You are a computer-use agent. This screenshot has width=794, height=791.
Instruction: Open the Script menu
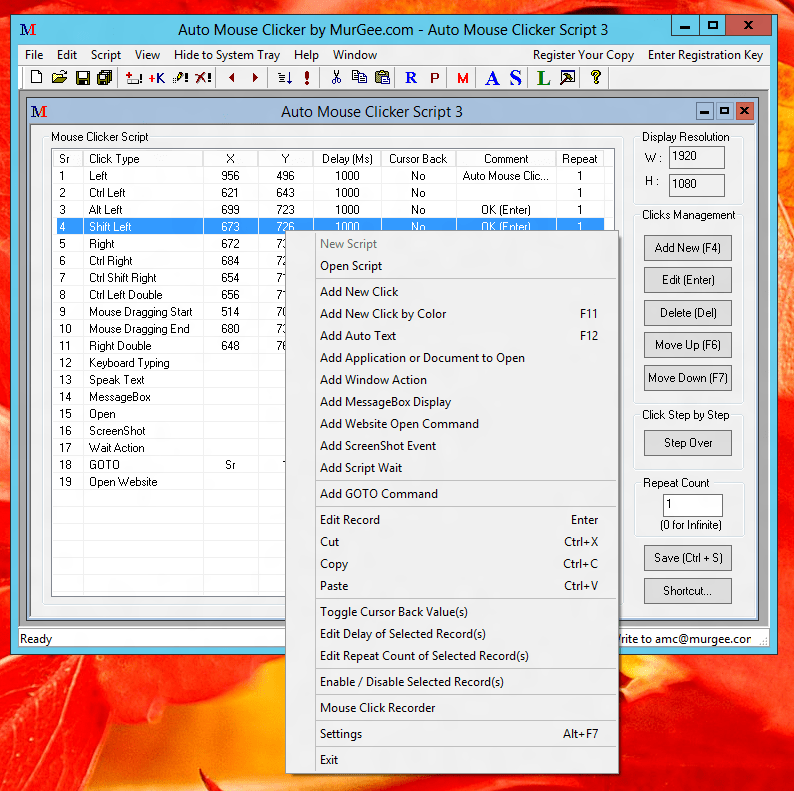coord(106,55)
